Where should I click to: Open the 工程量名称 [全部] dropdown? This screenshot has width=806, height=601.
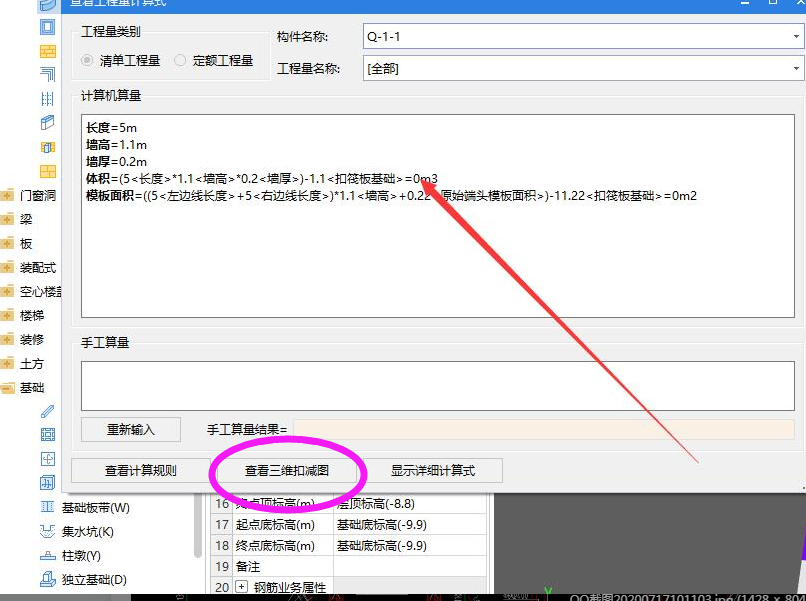796,68
